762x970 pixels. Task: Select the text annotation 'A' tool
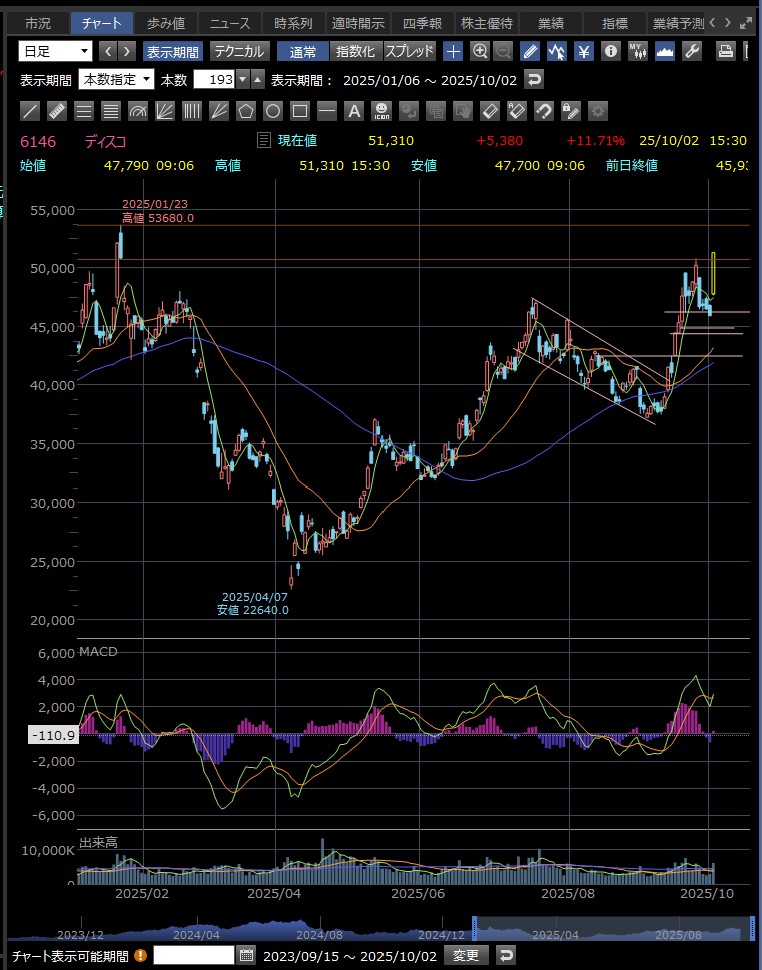coord(352,110)
